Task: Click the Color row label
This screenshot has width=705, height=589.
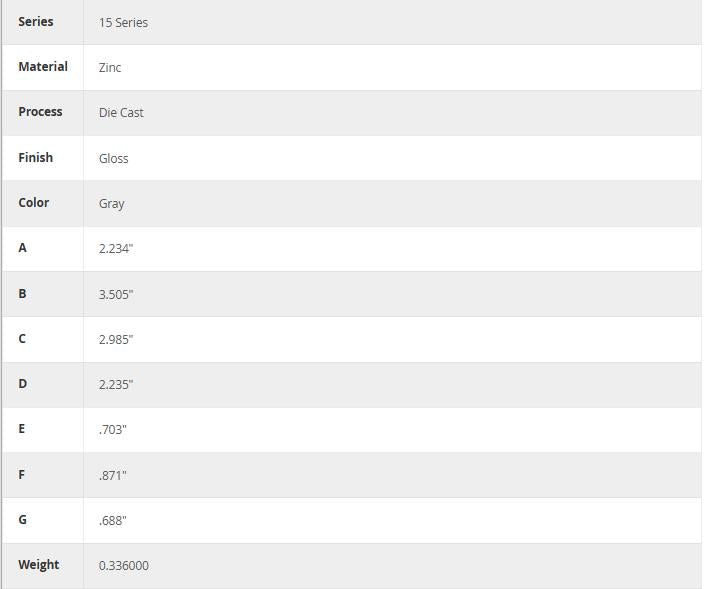Action: click(x=33, y=202)
